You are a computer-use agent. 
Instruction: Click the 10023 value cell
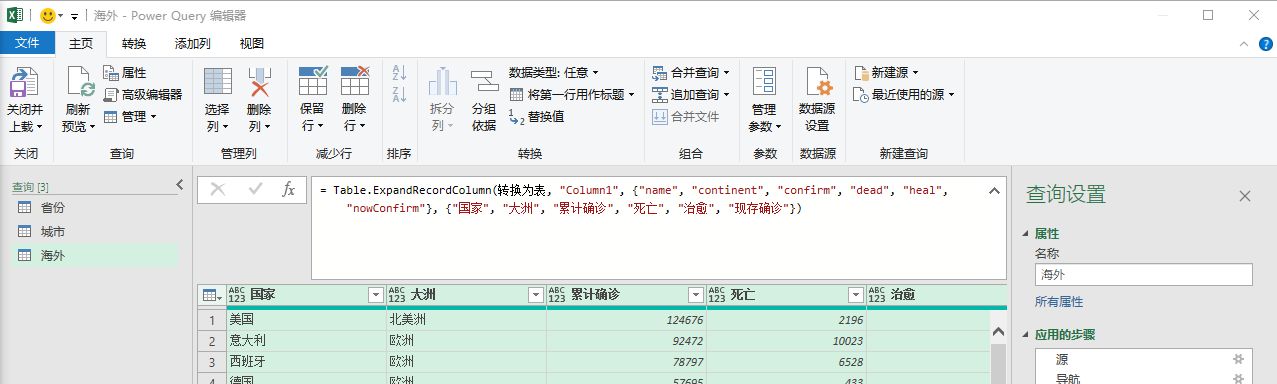[x=786, y=341]
